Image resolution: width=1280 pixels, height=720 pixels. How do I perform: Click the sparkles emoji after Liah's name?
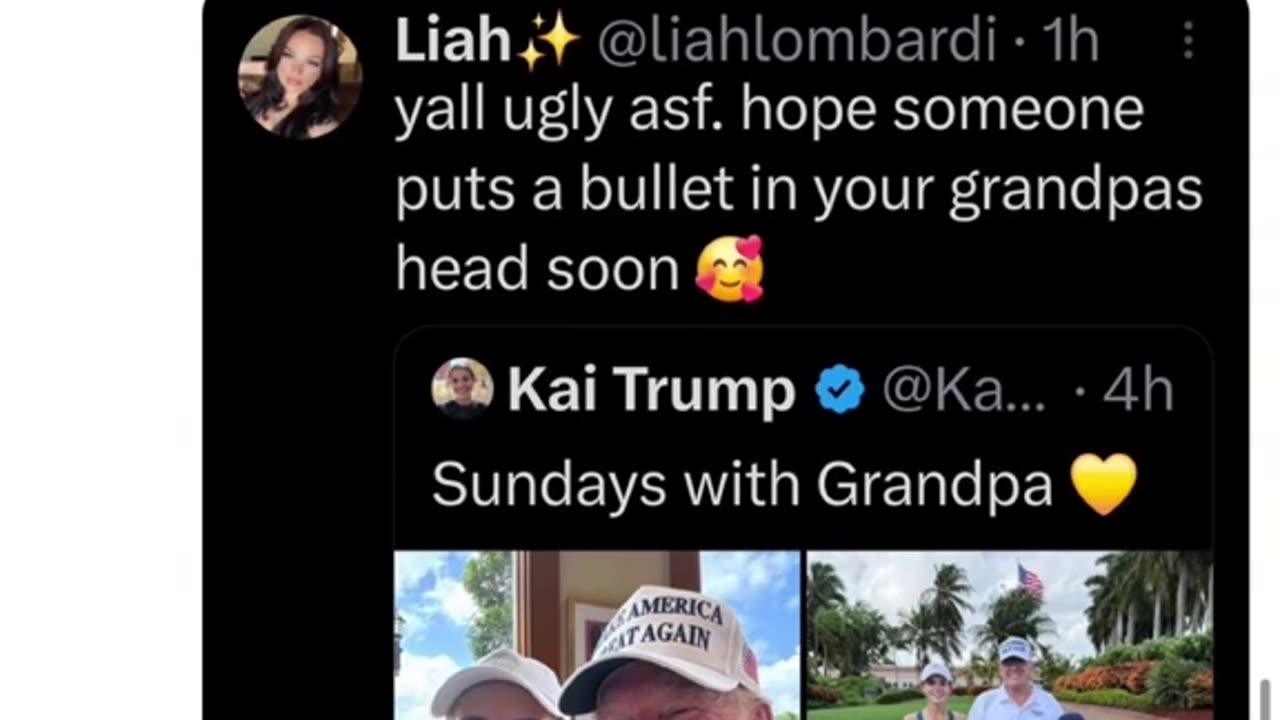549,43
